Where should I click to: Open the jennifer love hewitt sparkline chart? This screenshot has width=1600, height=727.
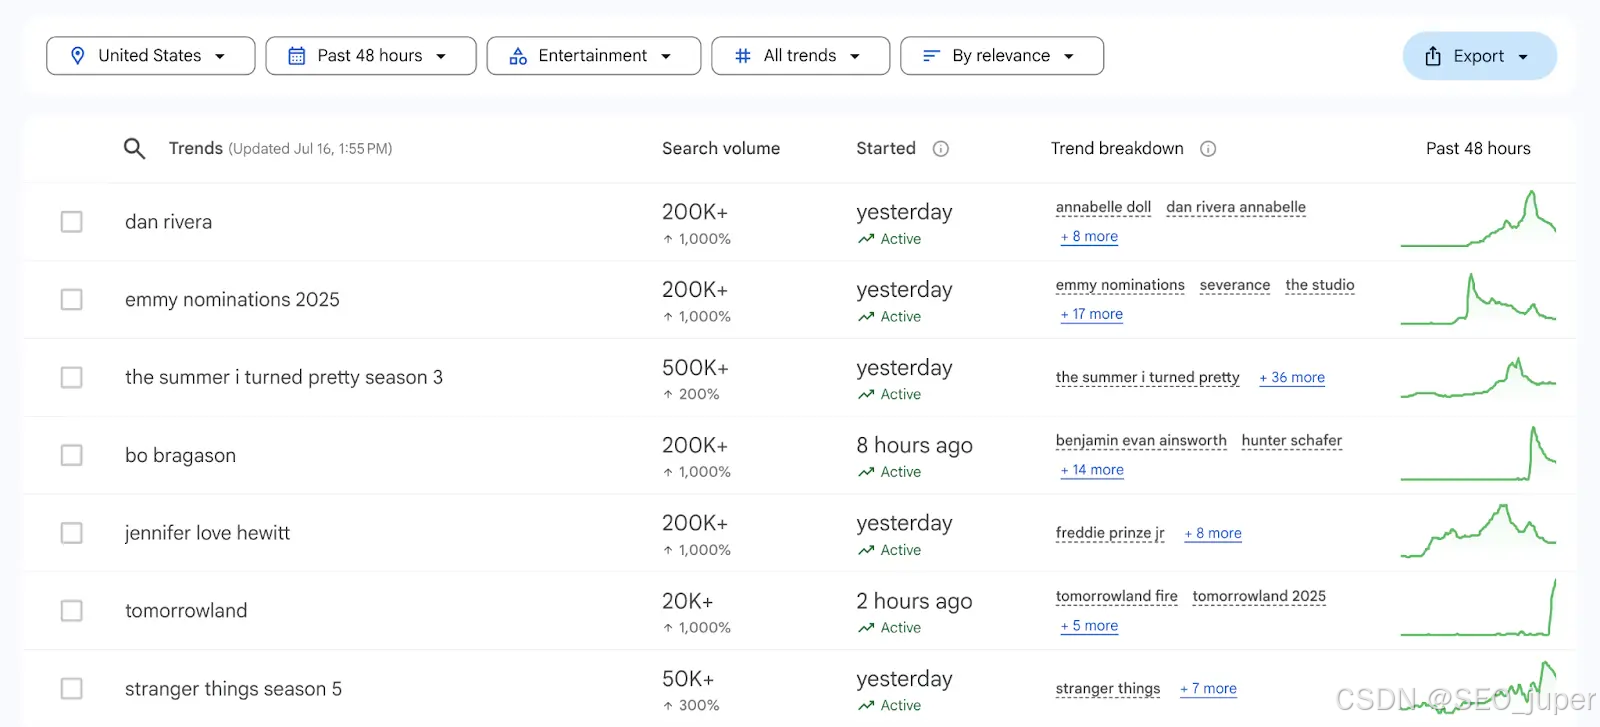[1478, 531]
